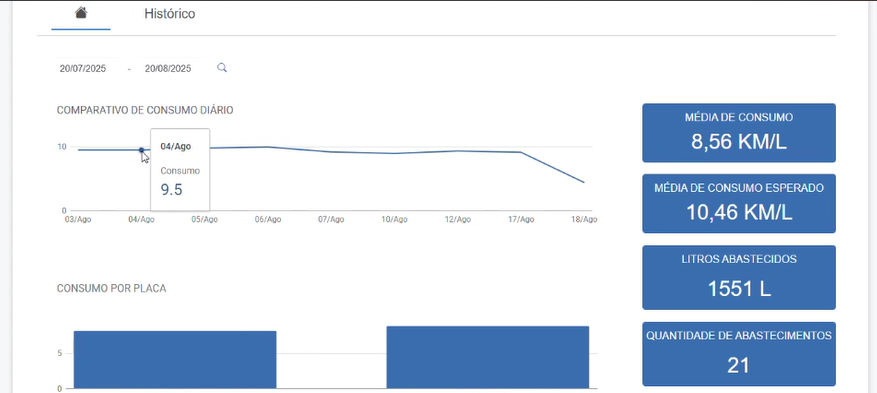This screenshot has height=393, width=877.
Task: Click the 1551 L value
Action: pyautogui.click(x=739, y=289)
